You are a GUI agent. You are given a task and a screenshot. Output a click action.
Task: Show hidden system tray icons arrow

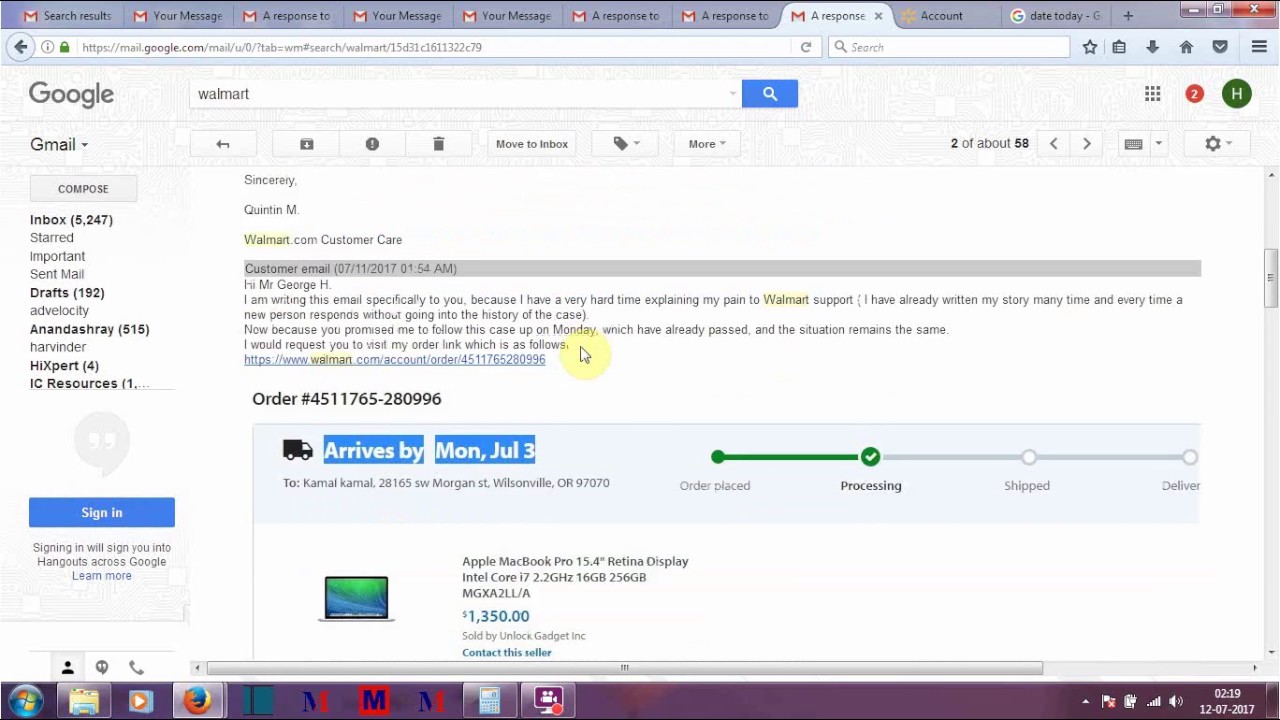click(x=1085, y=701)
